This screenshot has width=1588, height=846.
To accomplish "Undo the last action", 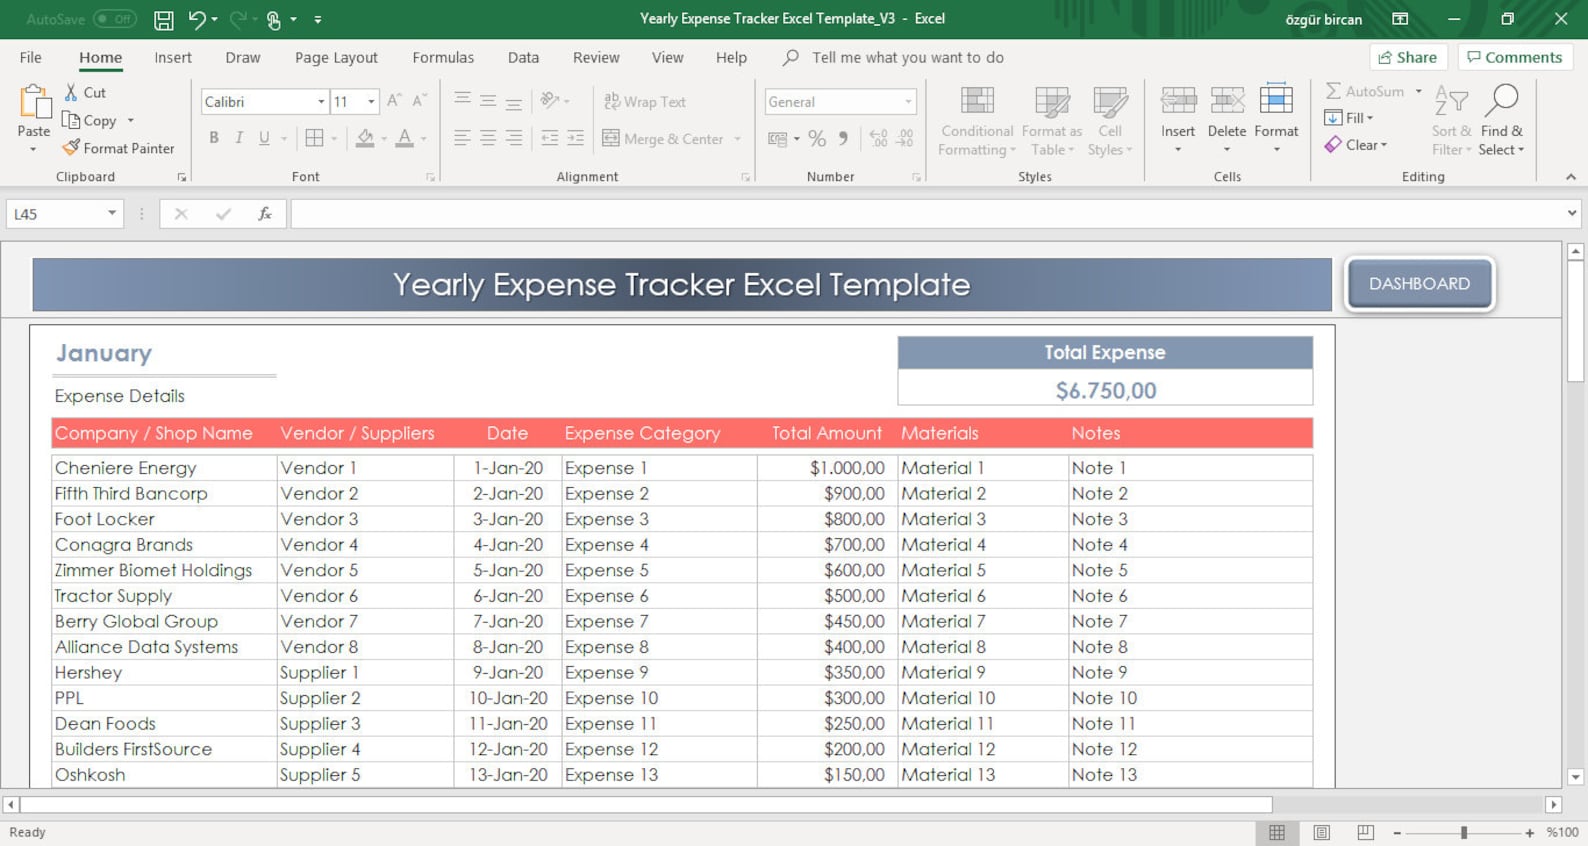I will click(197, 19).
